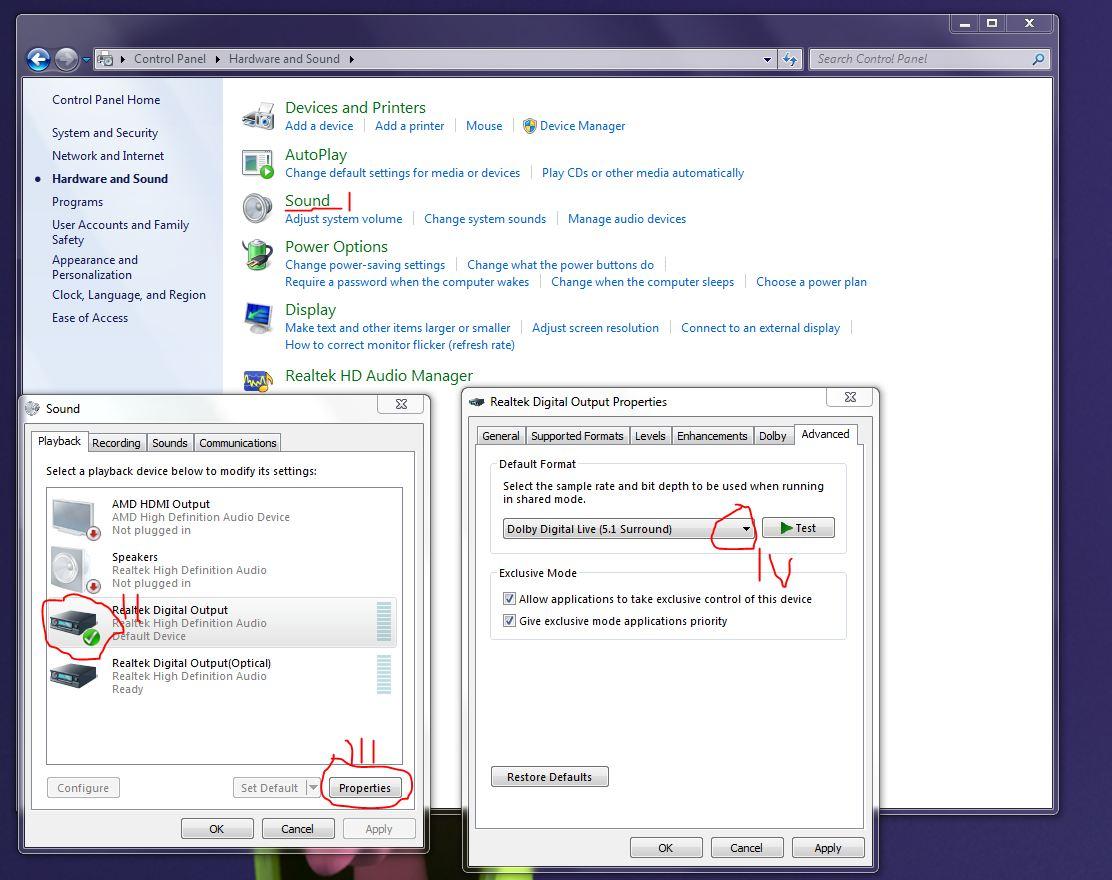Close the Sound dialog
Image resolution: width=1112 pixels, height=880 pixels.
401,403
